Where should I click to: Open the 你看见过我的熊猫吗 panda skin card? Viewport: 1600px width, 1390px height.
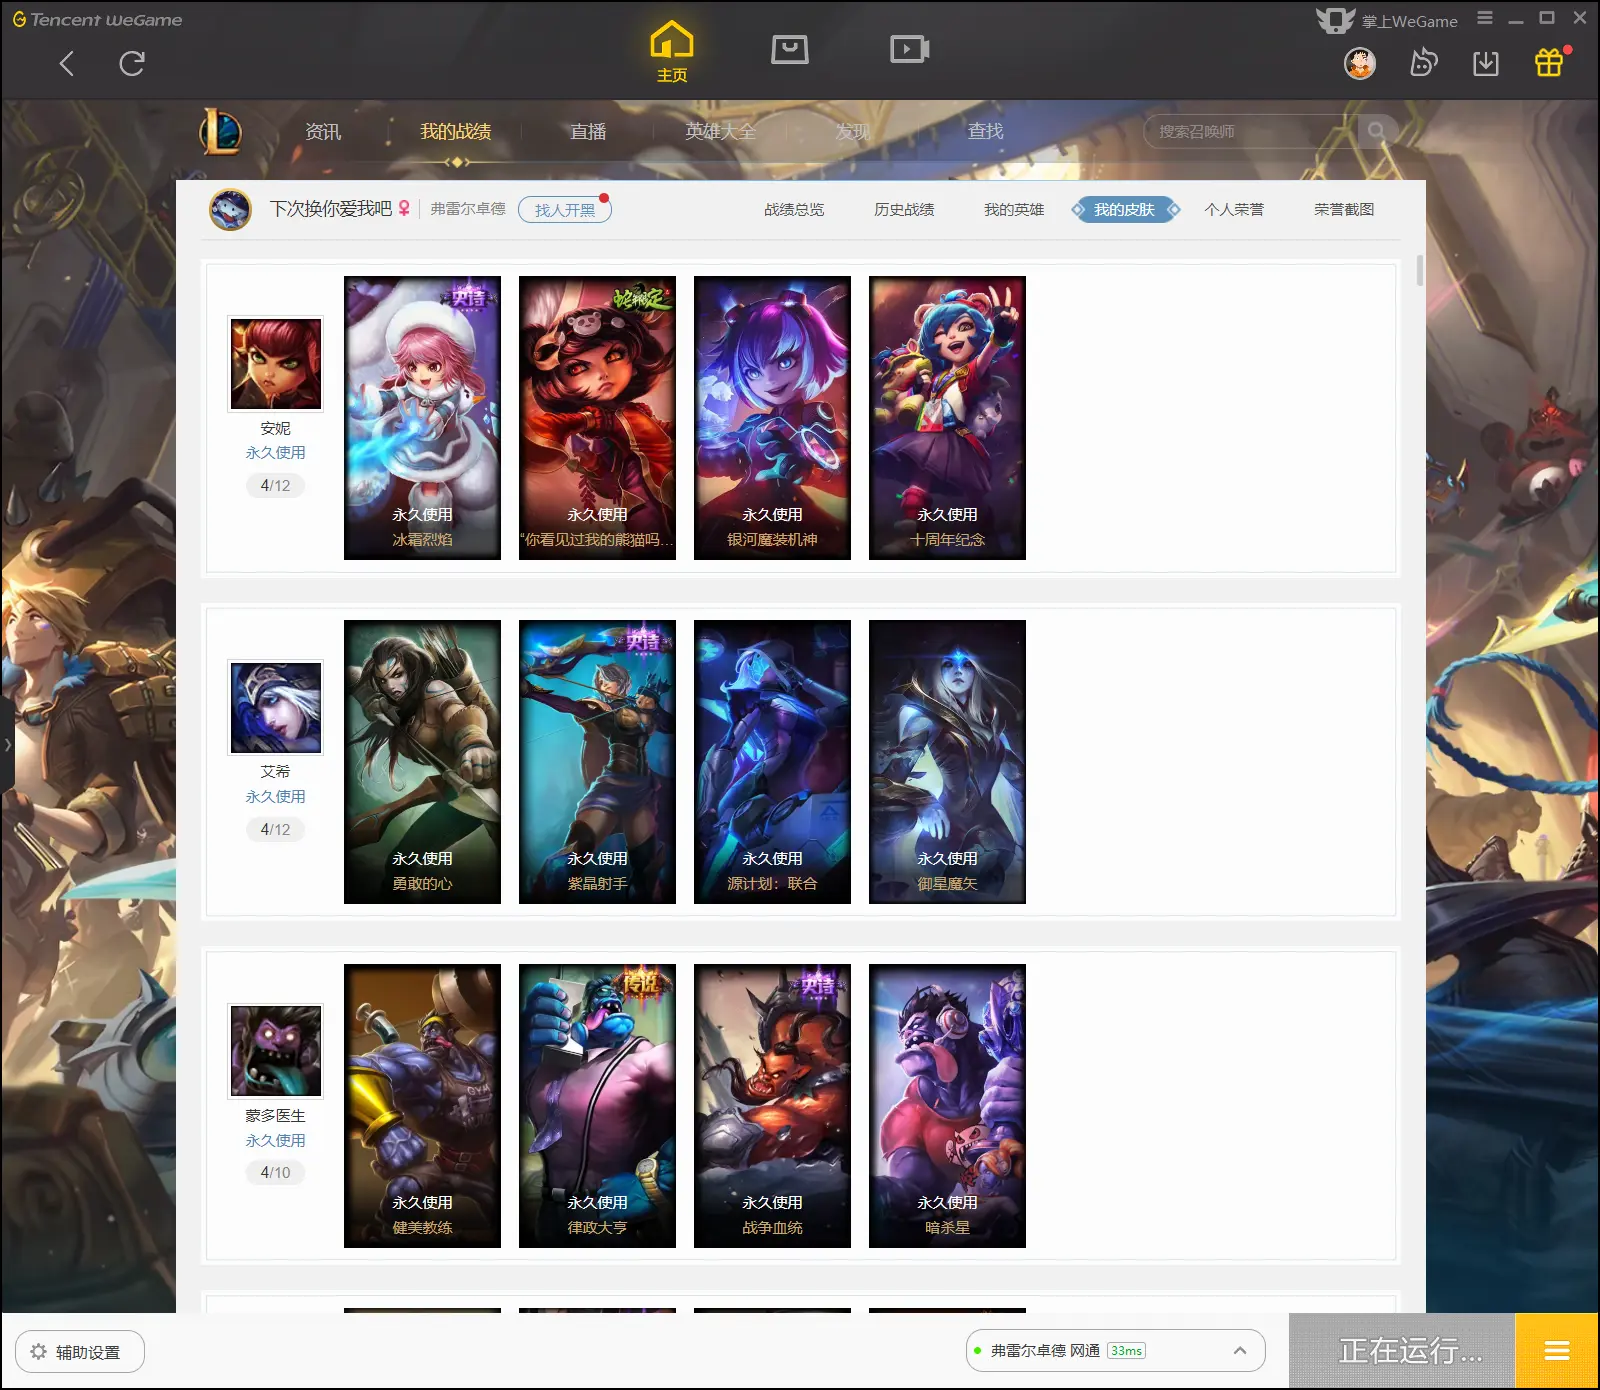[597, 418]
